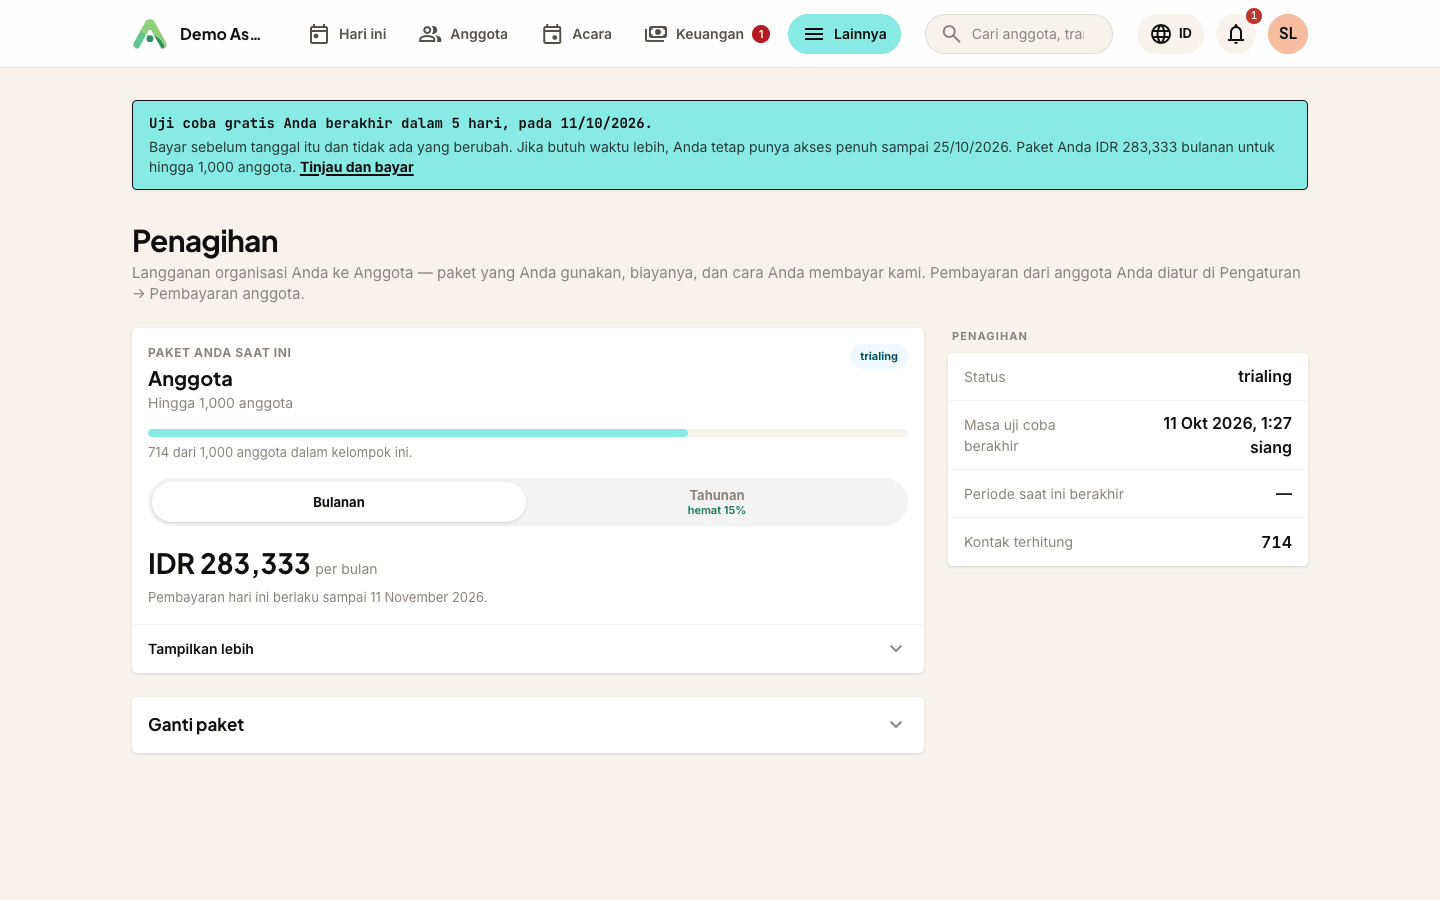This screenshot has width=1440, height=900.
Task: Click the Tinjau dan bayar link
Action: tap(357, 167)
